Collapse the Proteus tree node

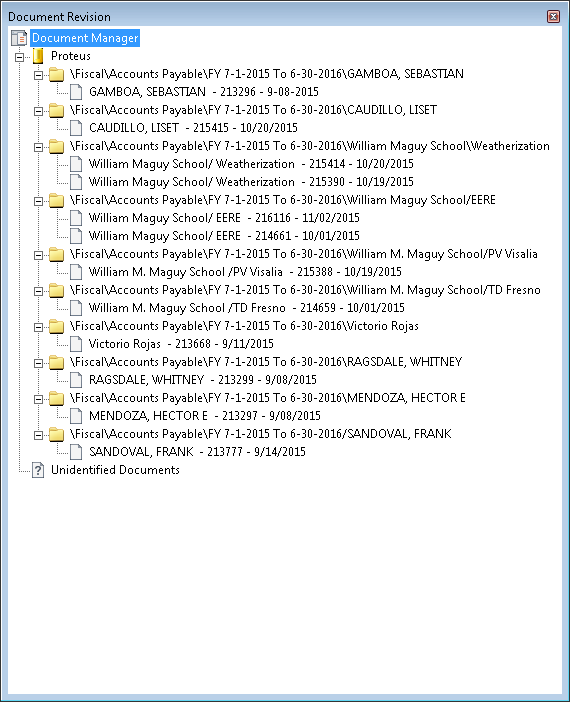coord(19,57)
